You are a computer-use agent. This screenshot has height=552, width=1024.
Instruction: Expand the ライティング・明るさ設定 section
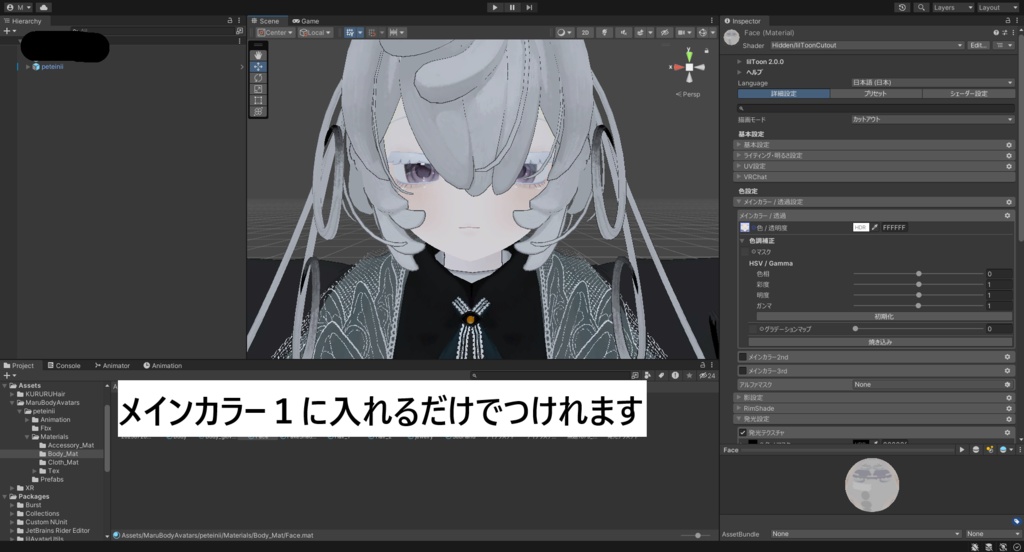point(875,155)
